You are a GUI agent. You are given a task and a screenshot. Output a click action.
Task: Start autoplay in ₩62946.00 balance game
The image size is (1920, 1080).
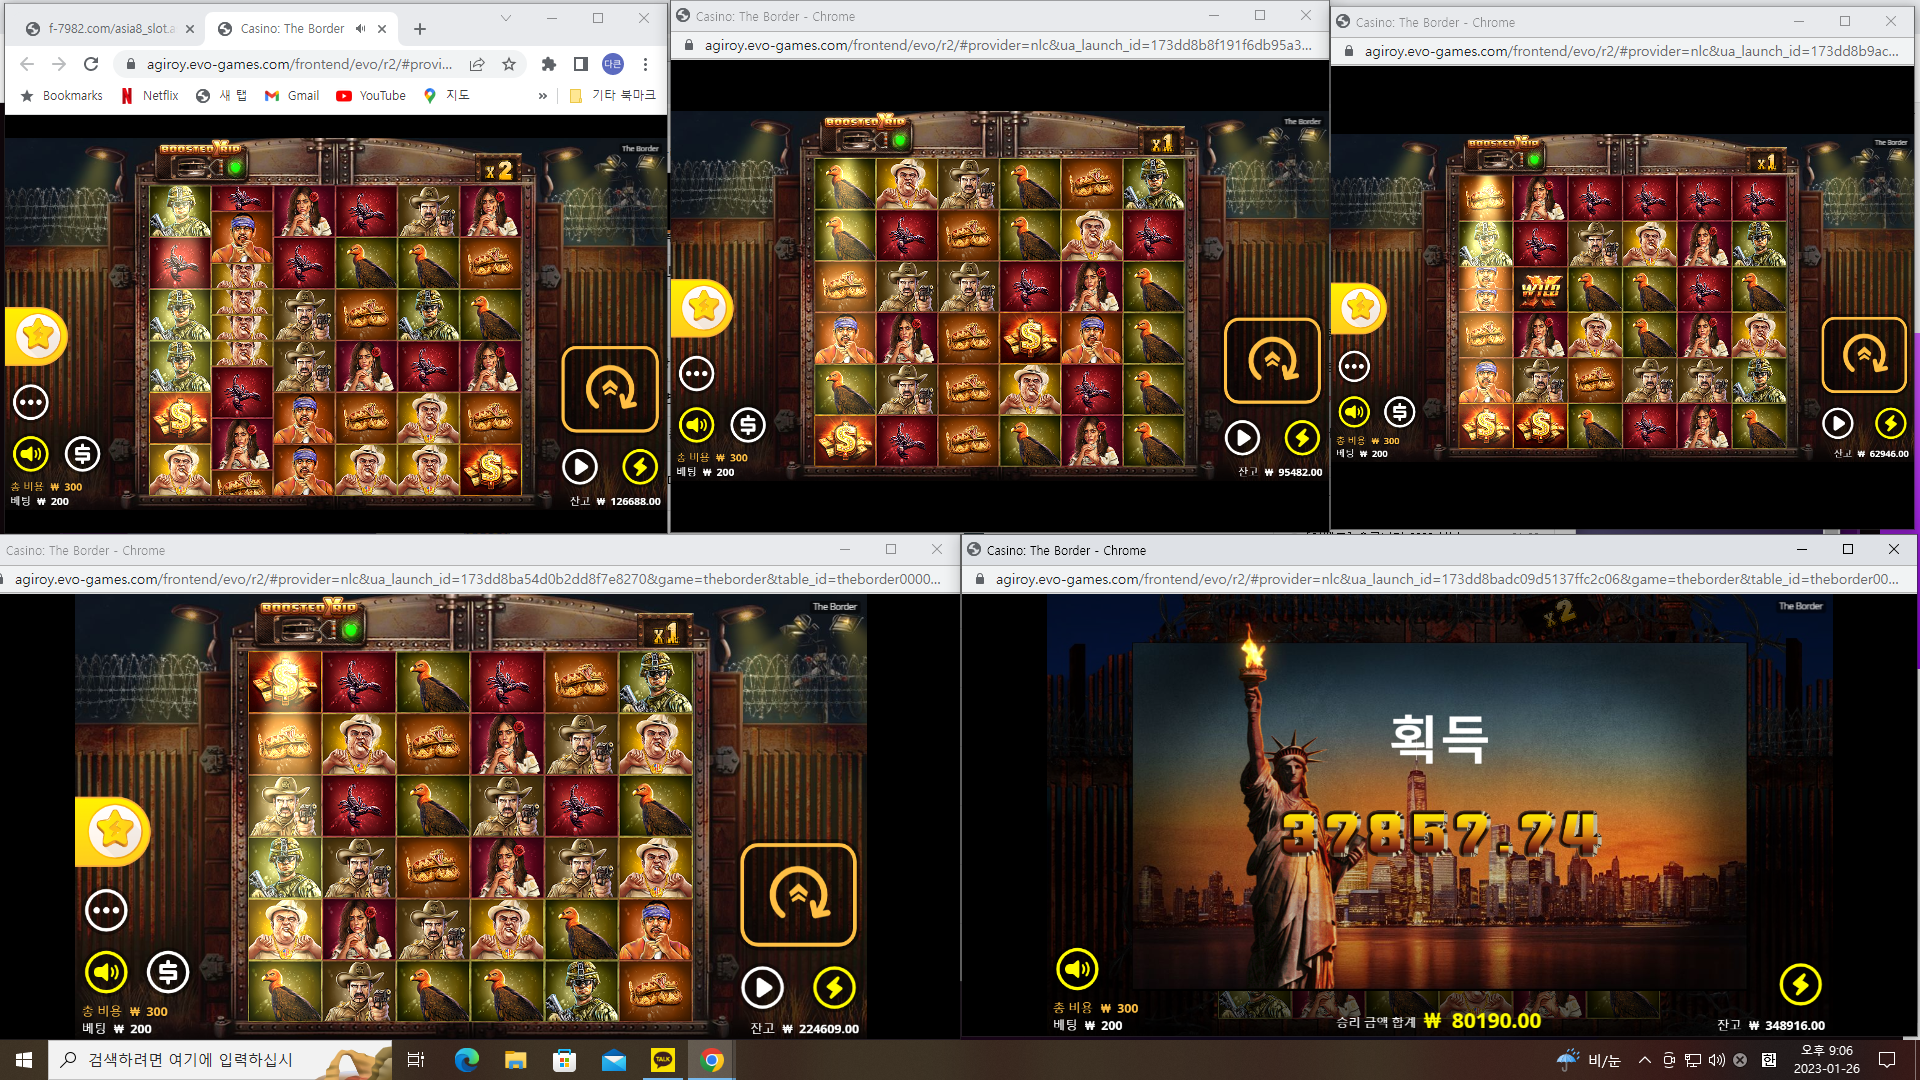coord(1838,423)
